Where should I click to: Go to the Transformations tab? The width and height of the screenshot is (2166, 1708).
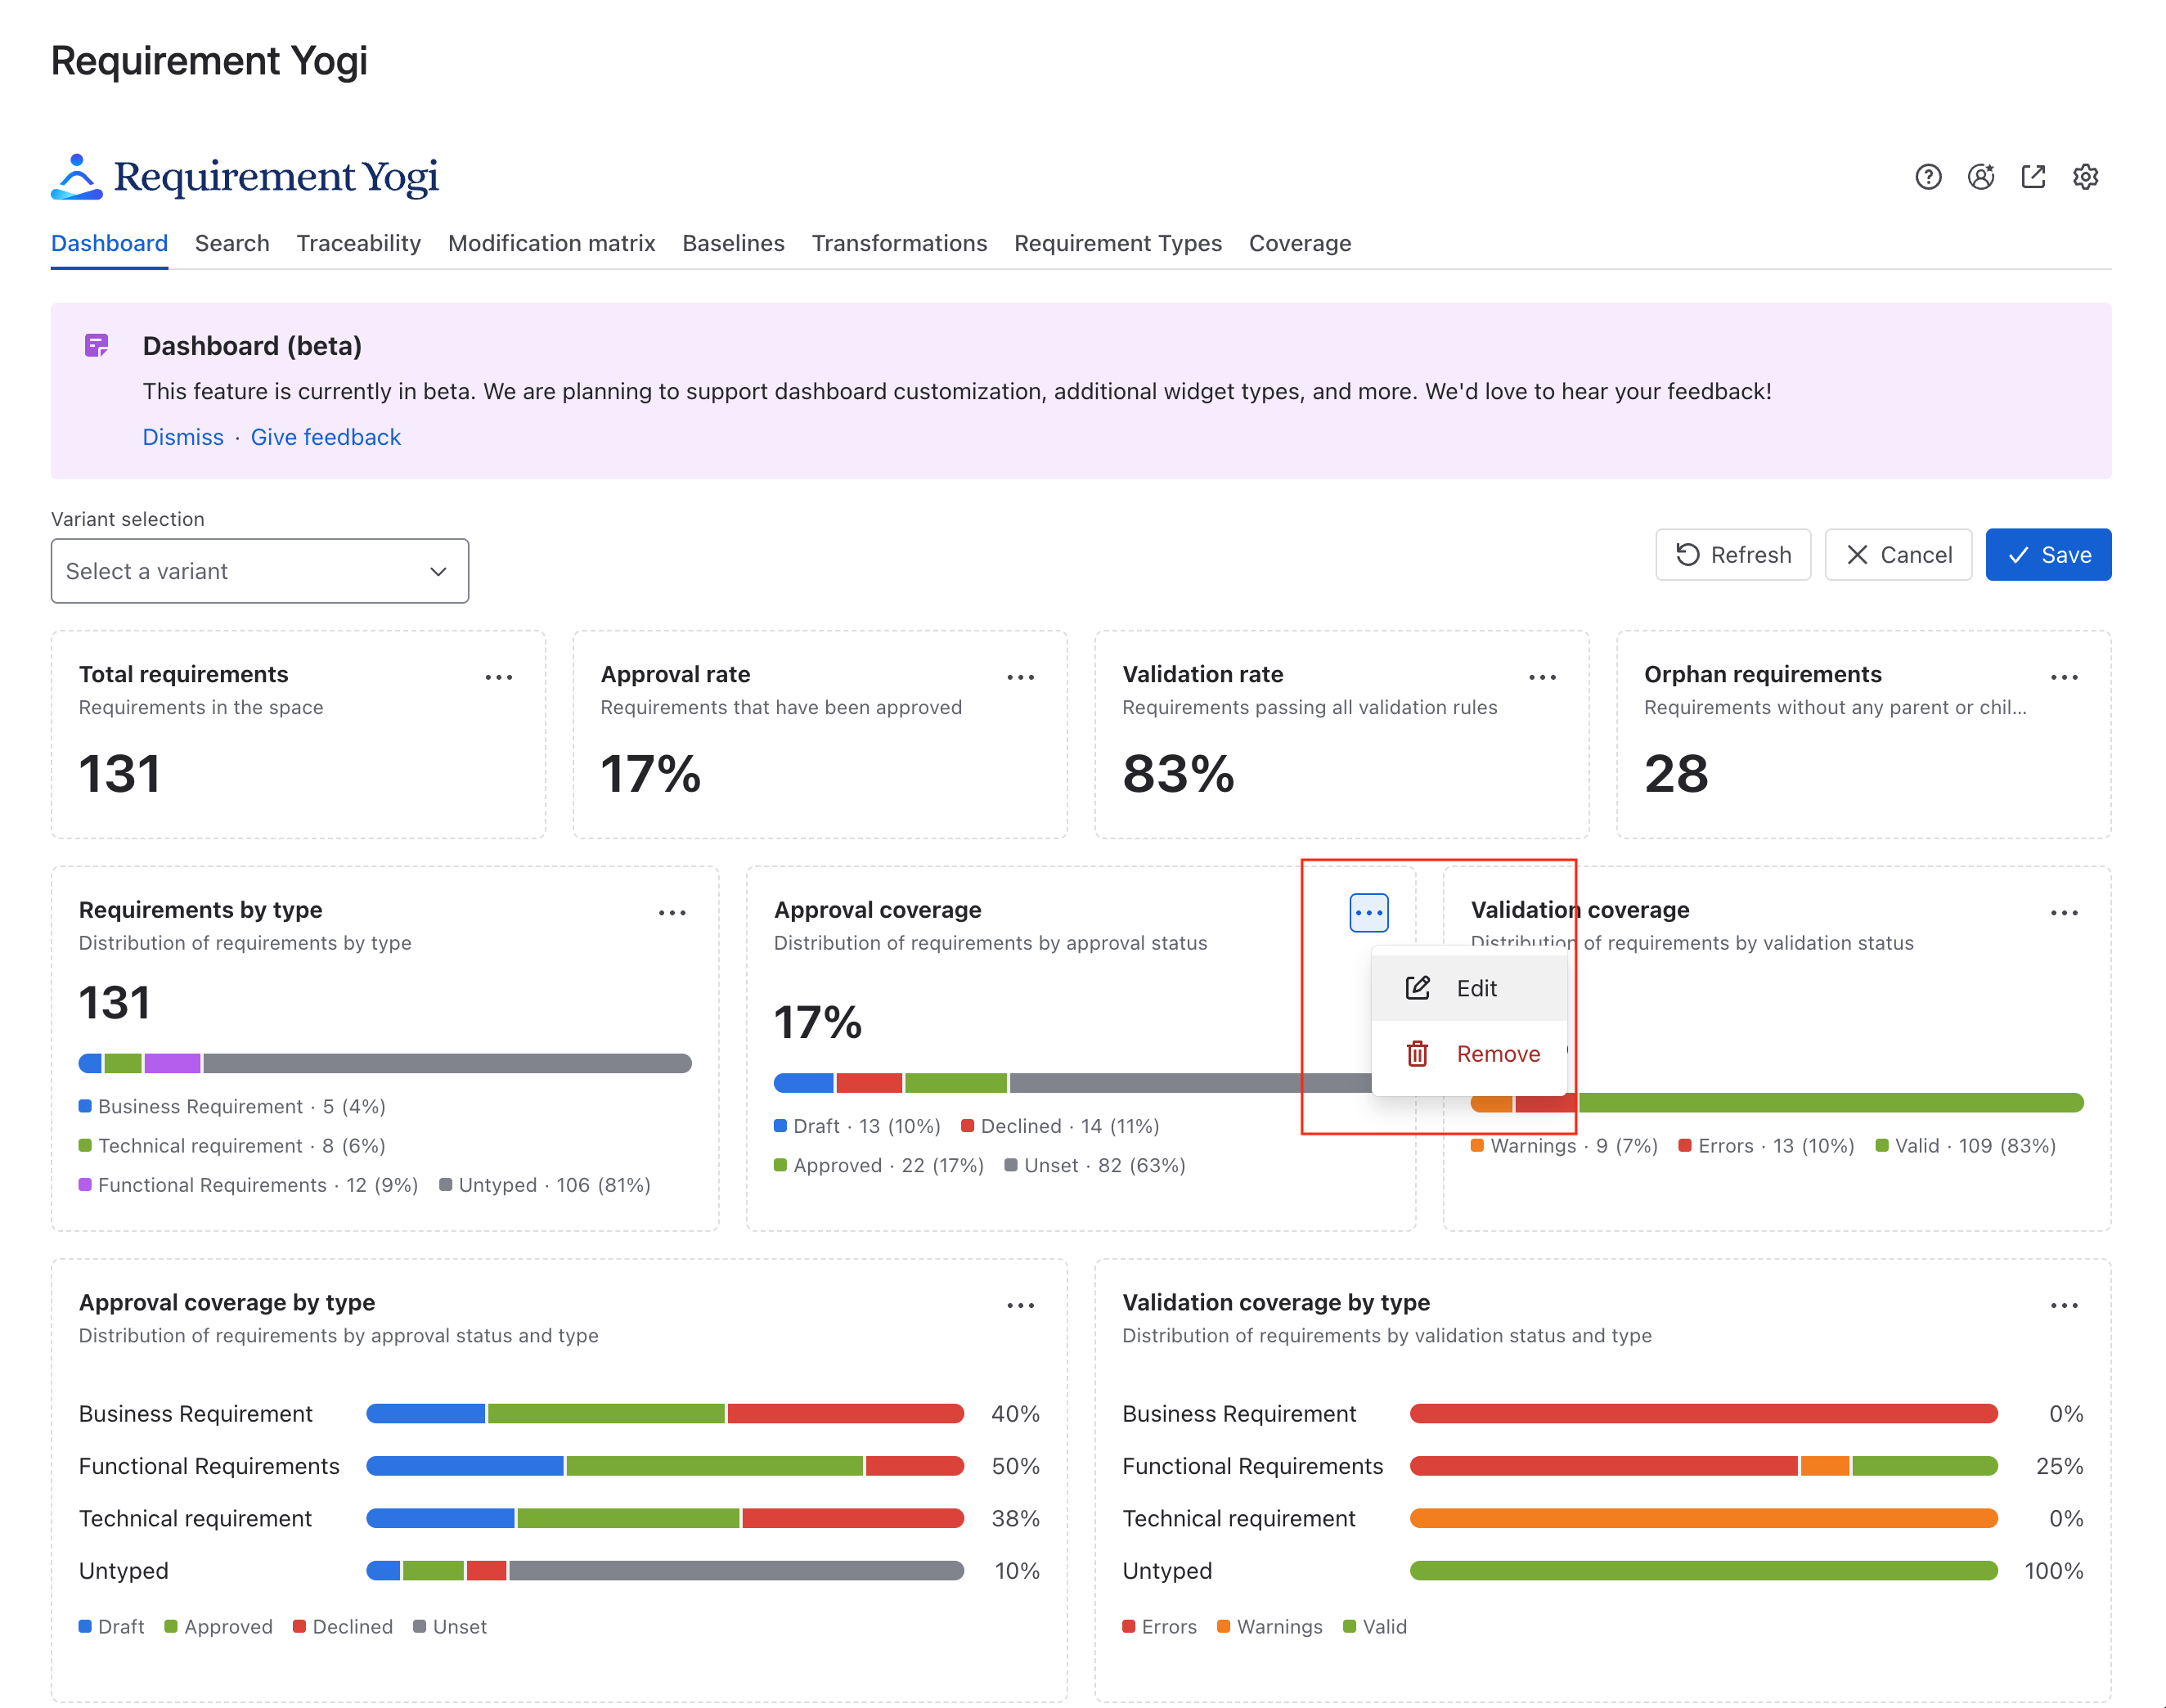pos(899,243)
